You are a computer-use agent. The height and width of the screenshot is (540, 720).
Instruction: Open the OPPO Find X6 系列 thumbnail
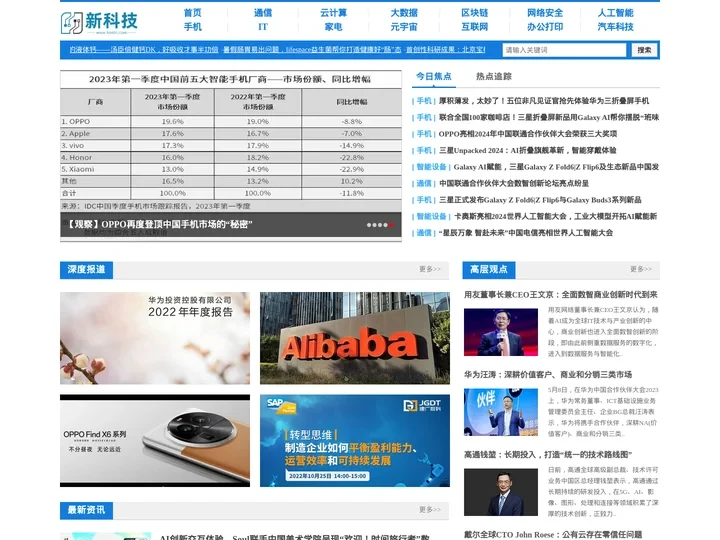pos(155,440)
